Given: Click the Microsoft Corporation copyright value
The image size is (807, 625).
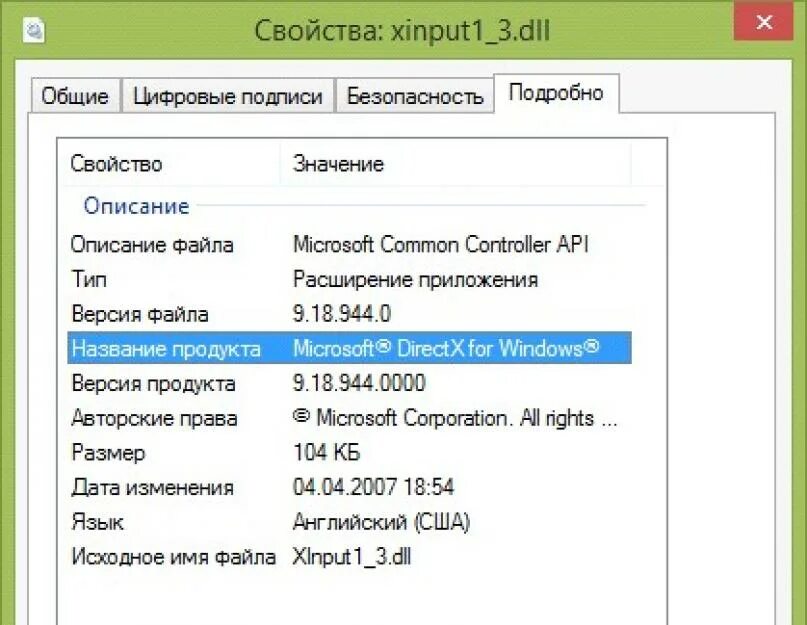Looking at the screenshot, I should 455,418.
